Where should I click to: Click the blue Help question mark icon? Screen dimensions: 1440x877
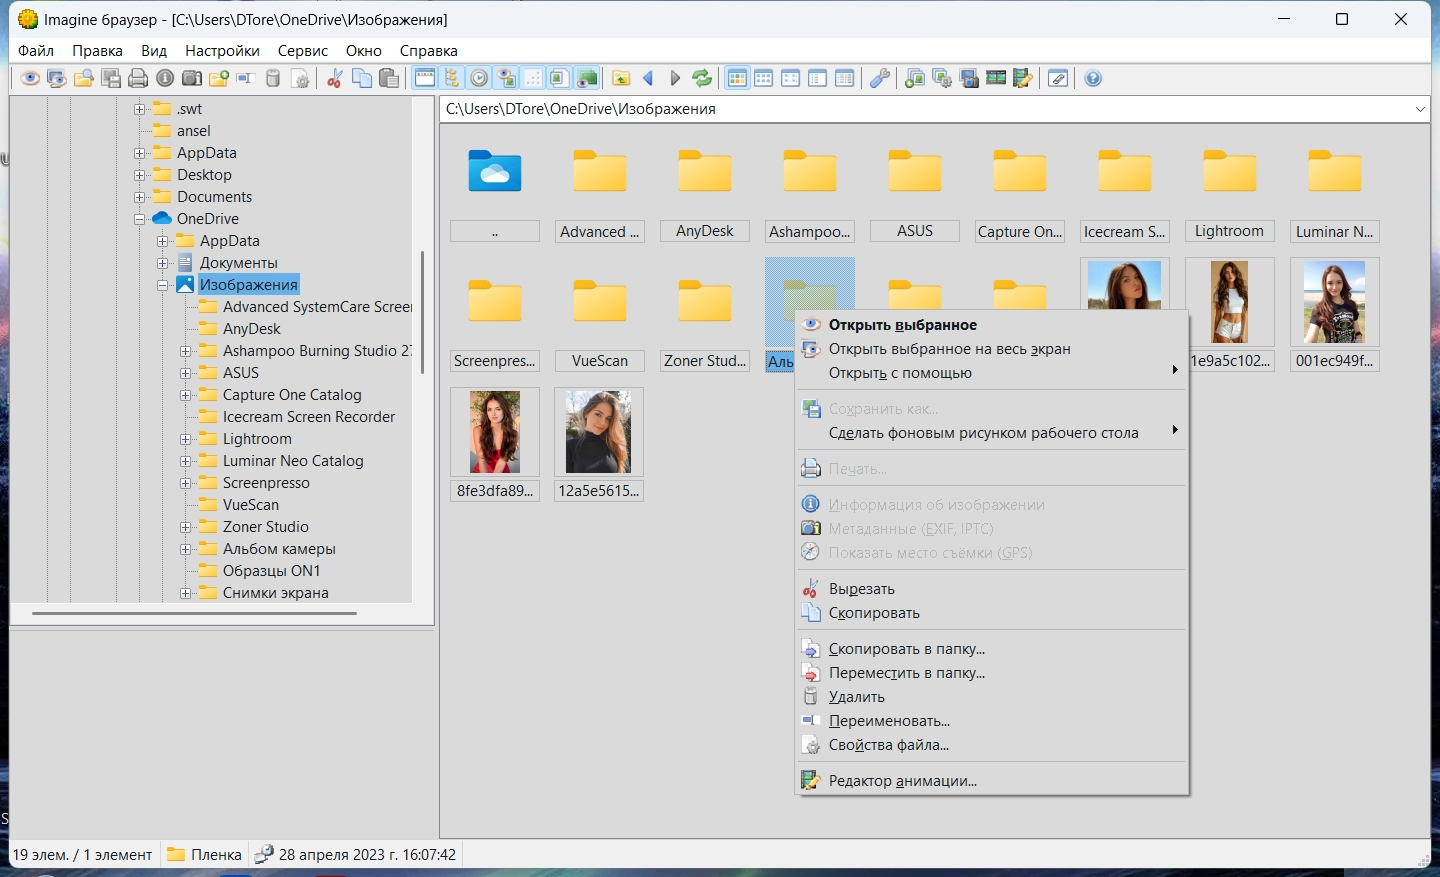[1093, 79]
